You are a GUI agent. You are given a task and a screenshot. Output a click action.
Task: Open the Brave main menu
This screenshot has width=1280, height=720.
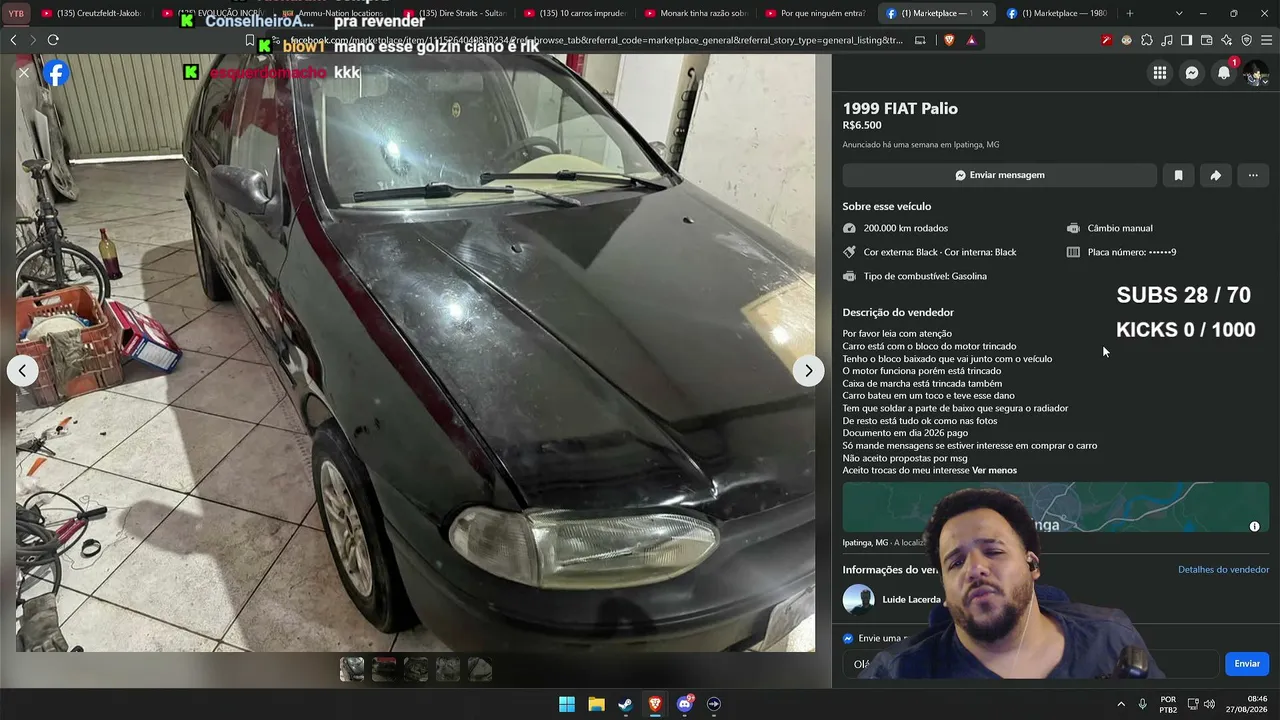pos(1266,40)
